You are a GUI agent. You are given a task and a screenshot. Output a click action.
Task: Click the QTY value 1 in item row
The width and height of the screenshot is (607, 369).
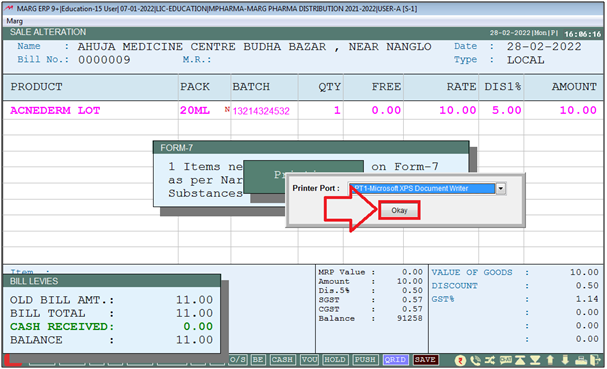(337, 110)
